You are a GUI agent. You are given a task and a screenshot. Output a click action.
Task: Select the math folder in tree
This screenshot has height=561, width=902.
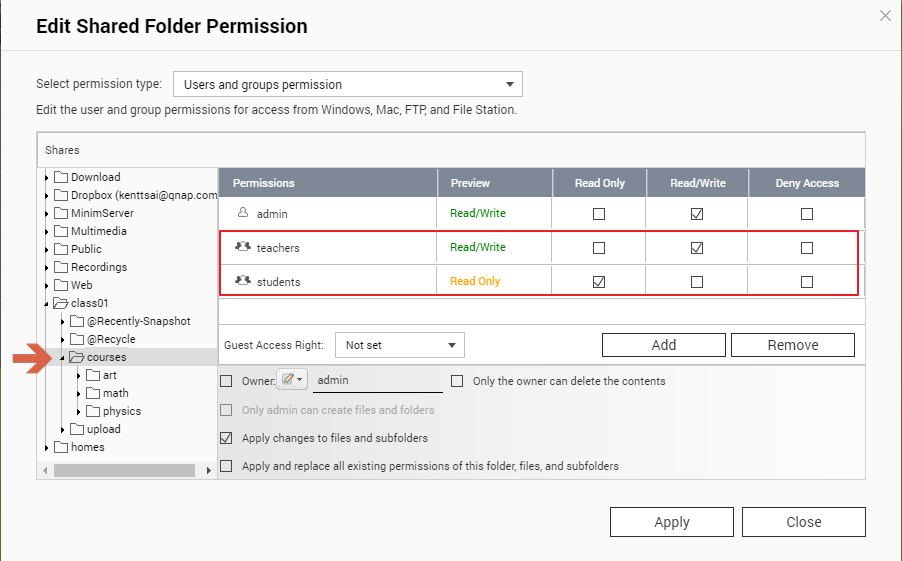(x=115, y=393)
